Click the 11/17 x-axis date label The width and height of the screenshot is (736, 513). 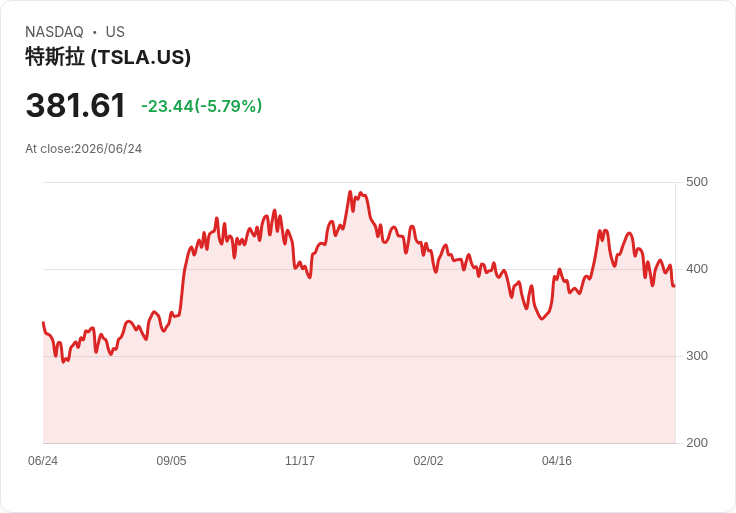(x=300, y=460)
